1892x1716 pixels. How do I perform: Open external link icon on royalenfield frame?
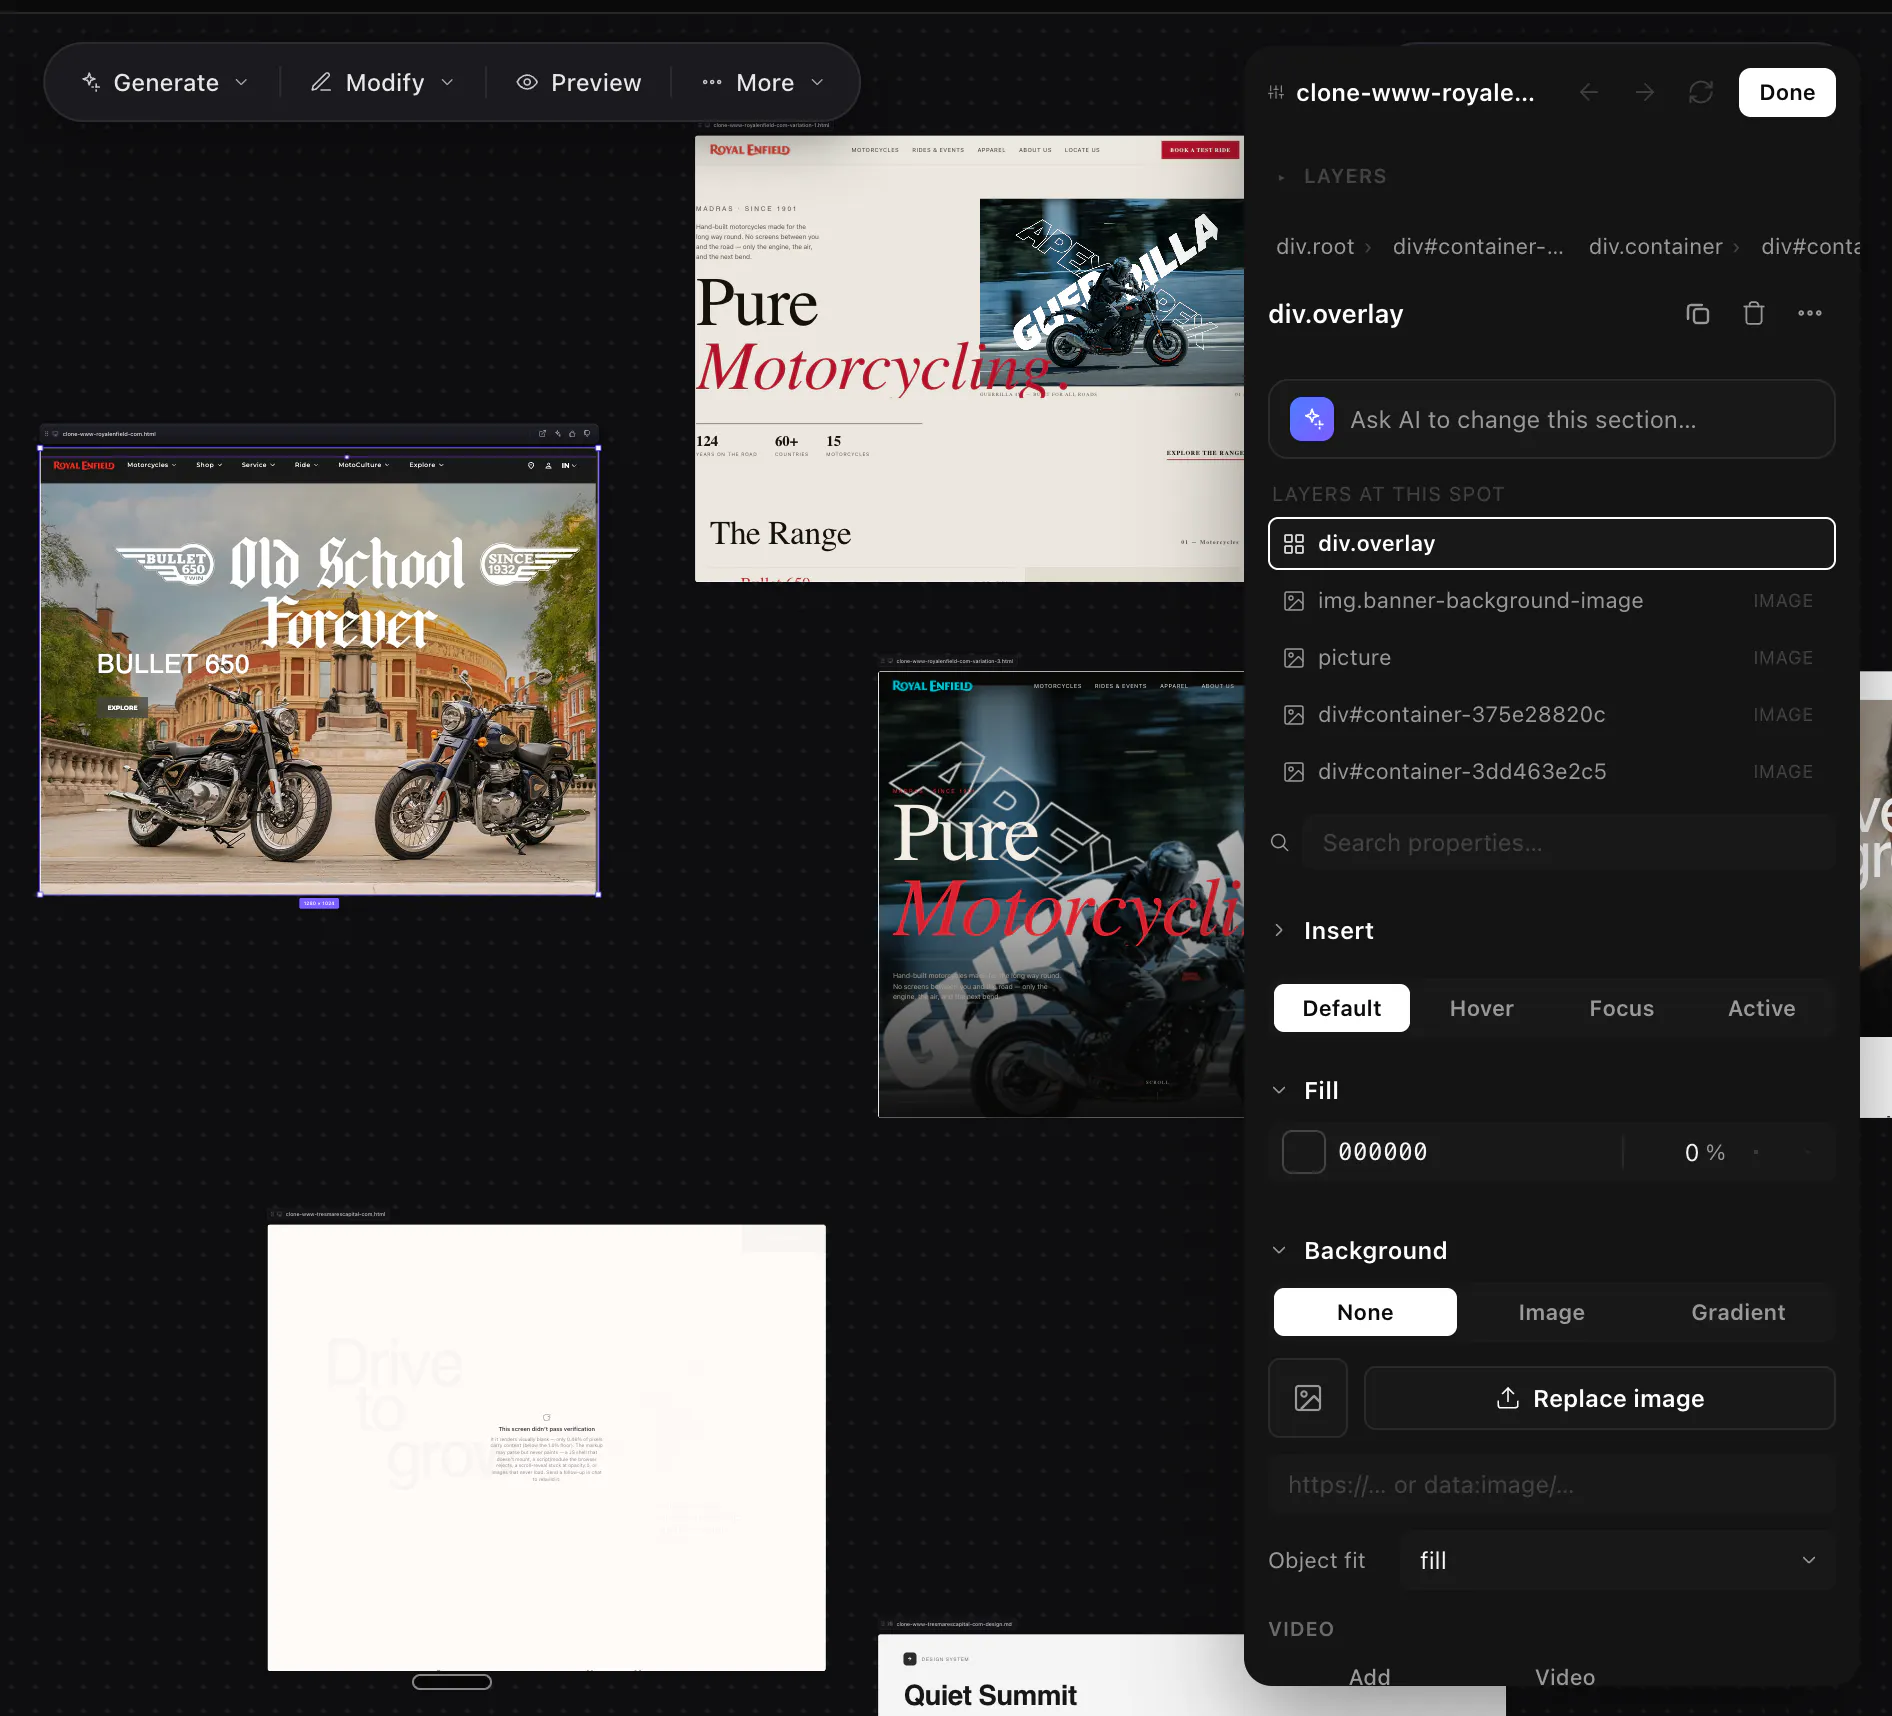tap(543, 434)
